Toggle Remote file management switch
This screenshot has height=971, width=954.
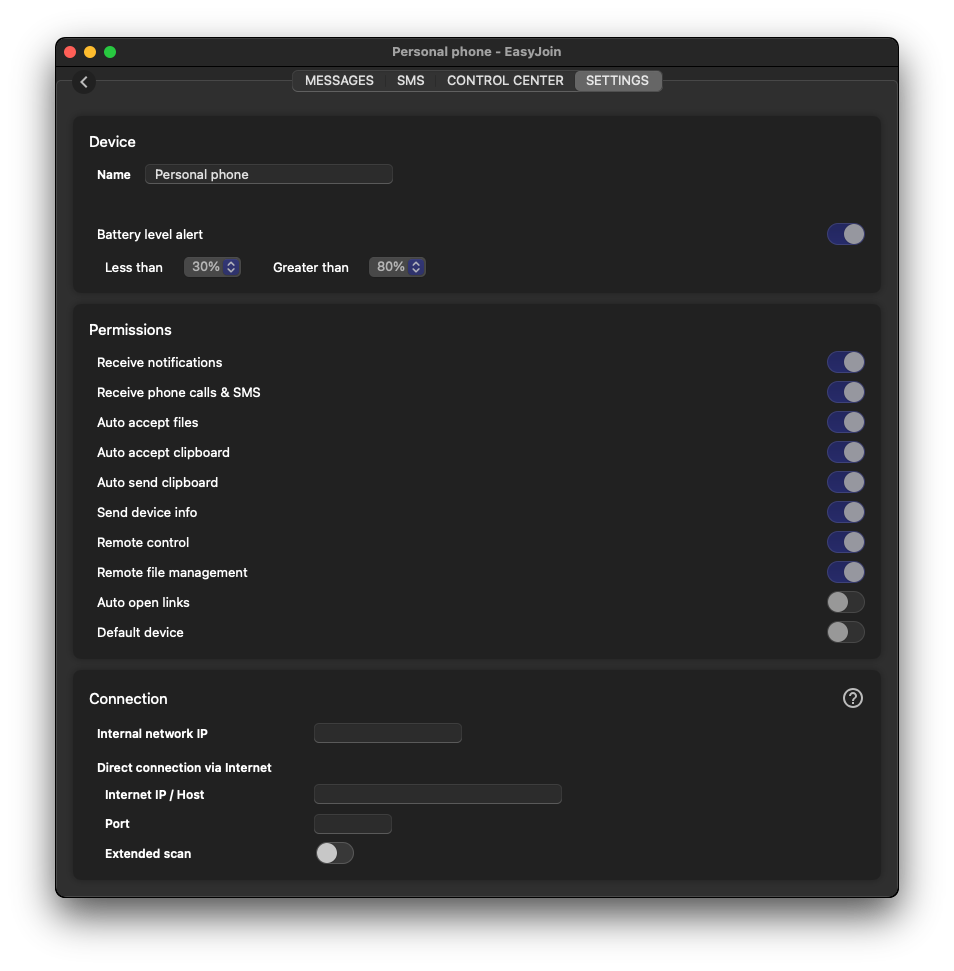tap(845, 572)
